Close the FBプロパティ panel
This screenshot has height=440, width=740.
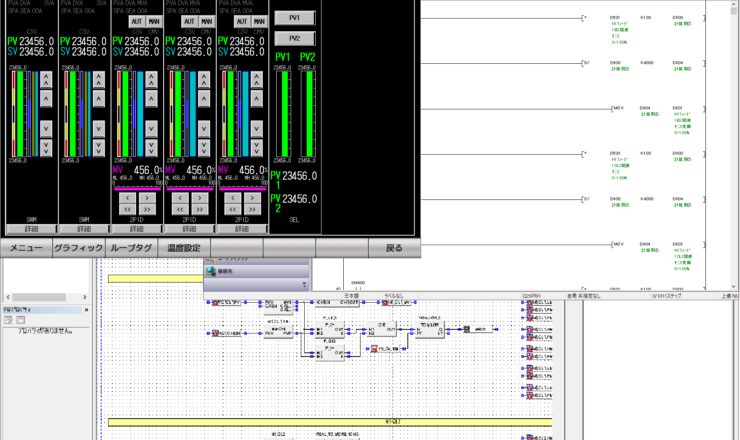86,310
